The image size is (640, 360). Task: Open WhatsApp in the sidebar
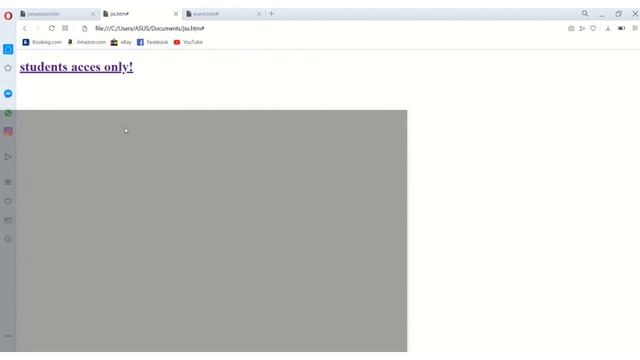8,113
